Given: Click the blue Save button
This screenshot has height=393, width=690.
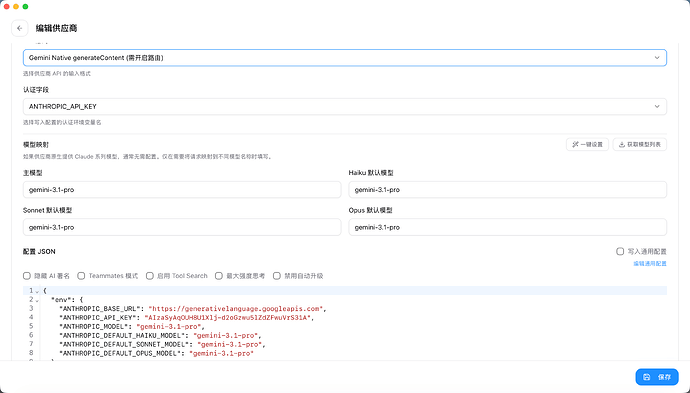Looking at the screenshot, I should point(657,377).
